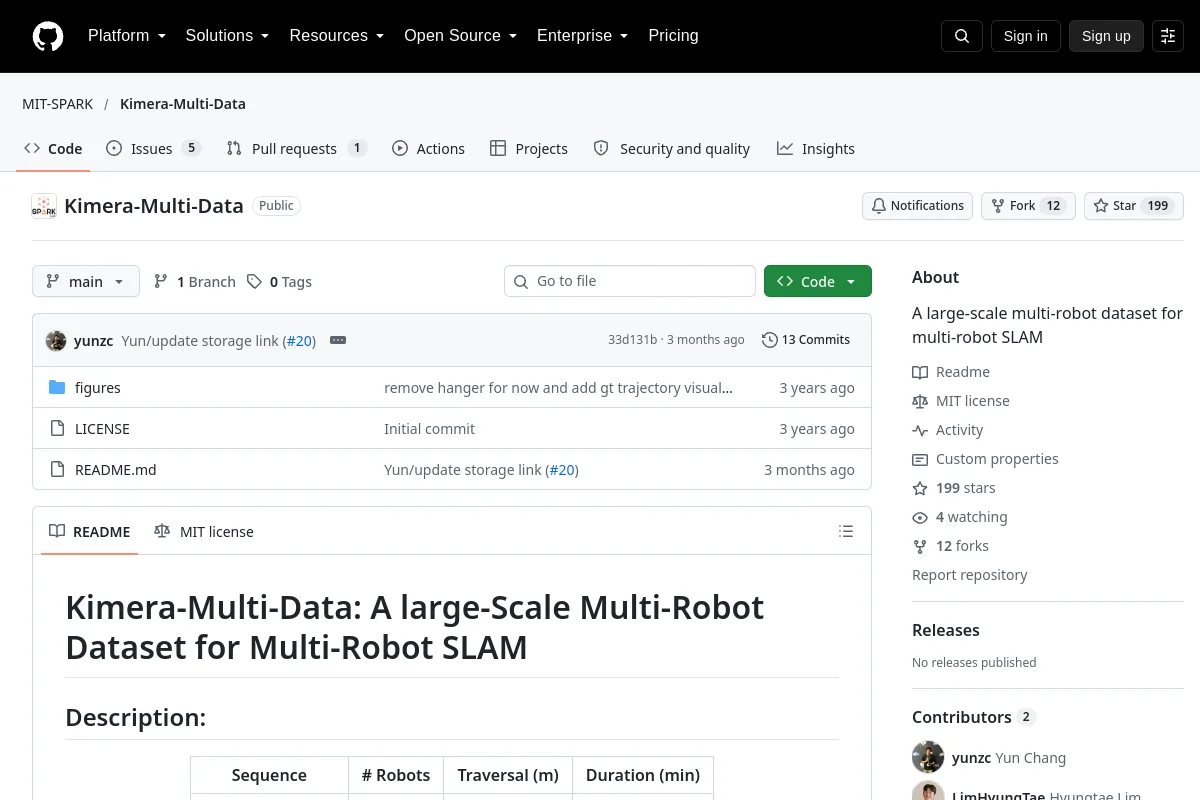Open the Insights tab
The width and height of the screenshot is (1200, 800).
tap(816, 149)
